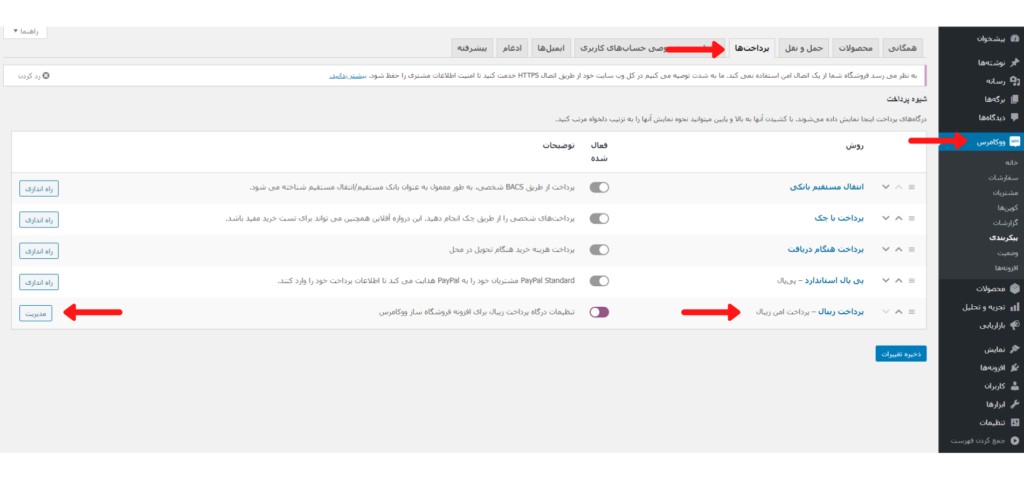
Task: Open the دیدگاه‌ها comments bubble icon
Action: click(1014, 117)
